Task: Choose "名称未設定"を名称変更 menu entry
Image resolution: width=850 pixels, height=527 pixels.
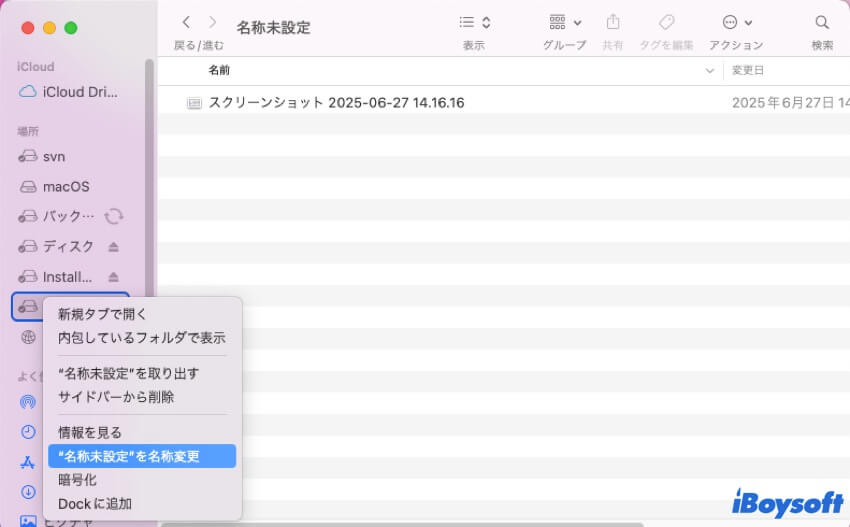Action: coord(129,456)
